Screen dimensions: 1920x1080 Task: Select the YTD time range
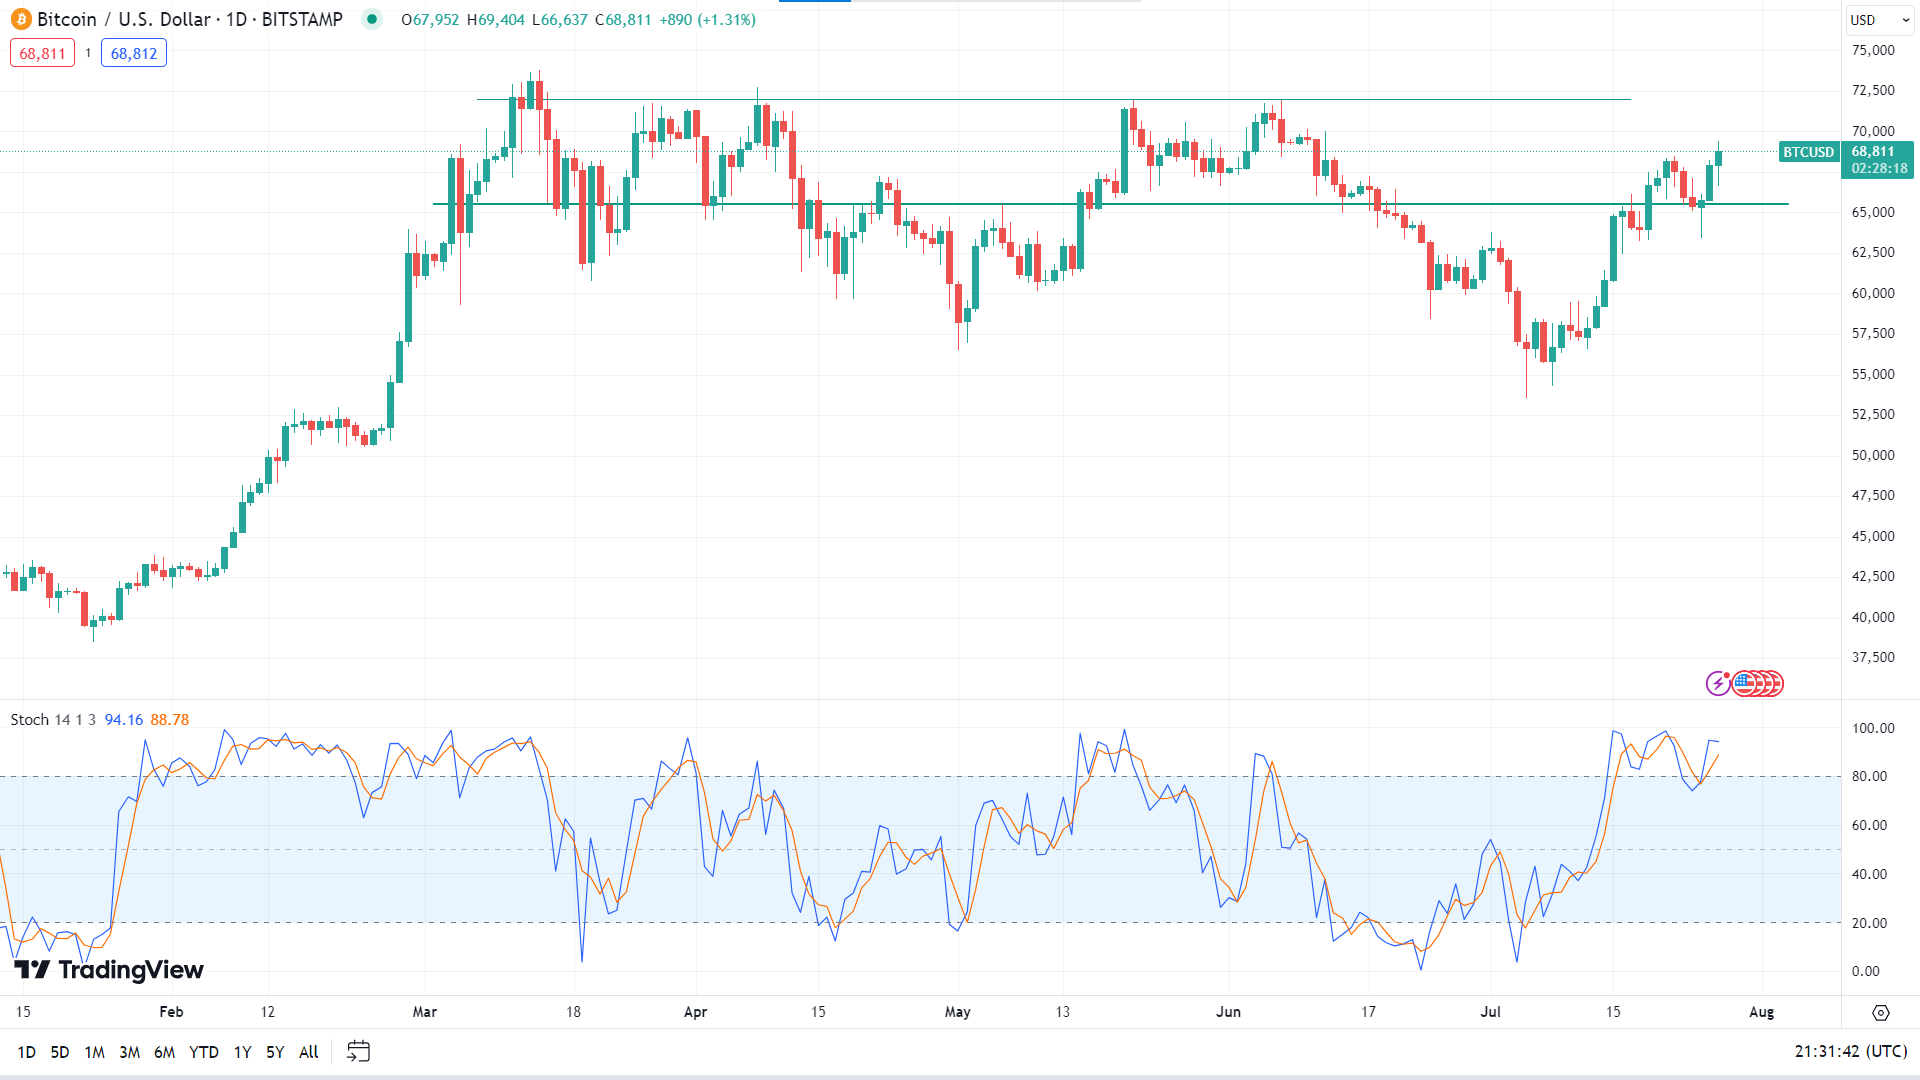pyautogui.click(x=204, y=1052)
